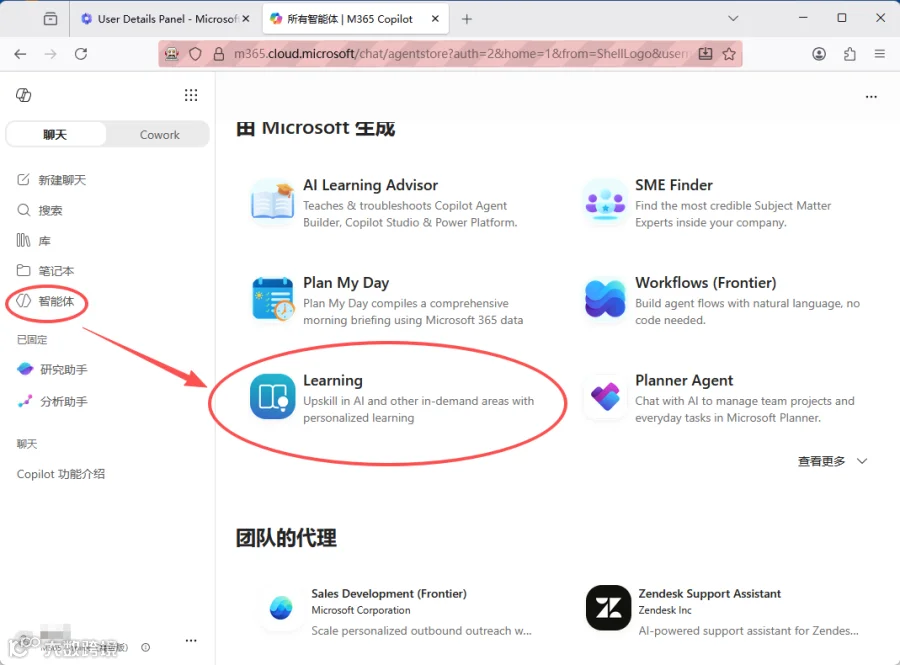This screenshot has height=665, width=900.
Task: Open 笔记本 in the sidebar
Action: pyautogui.click(x=56, y=270)
